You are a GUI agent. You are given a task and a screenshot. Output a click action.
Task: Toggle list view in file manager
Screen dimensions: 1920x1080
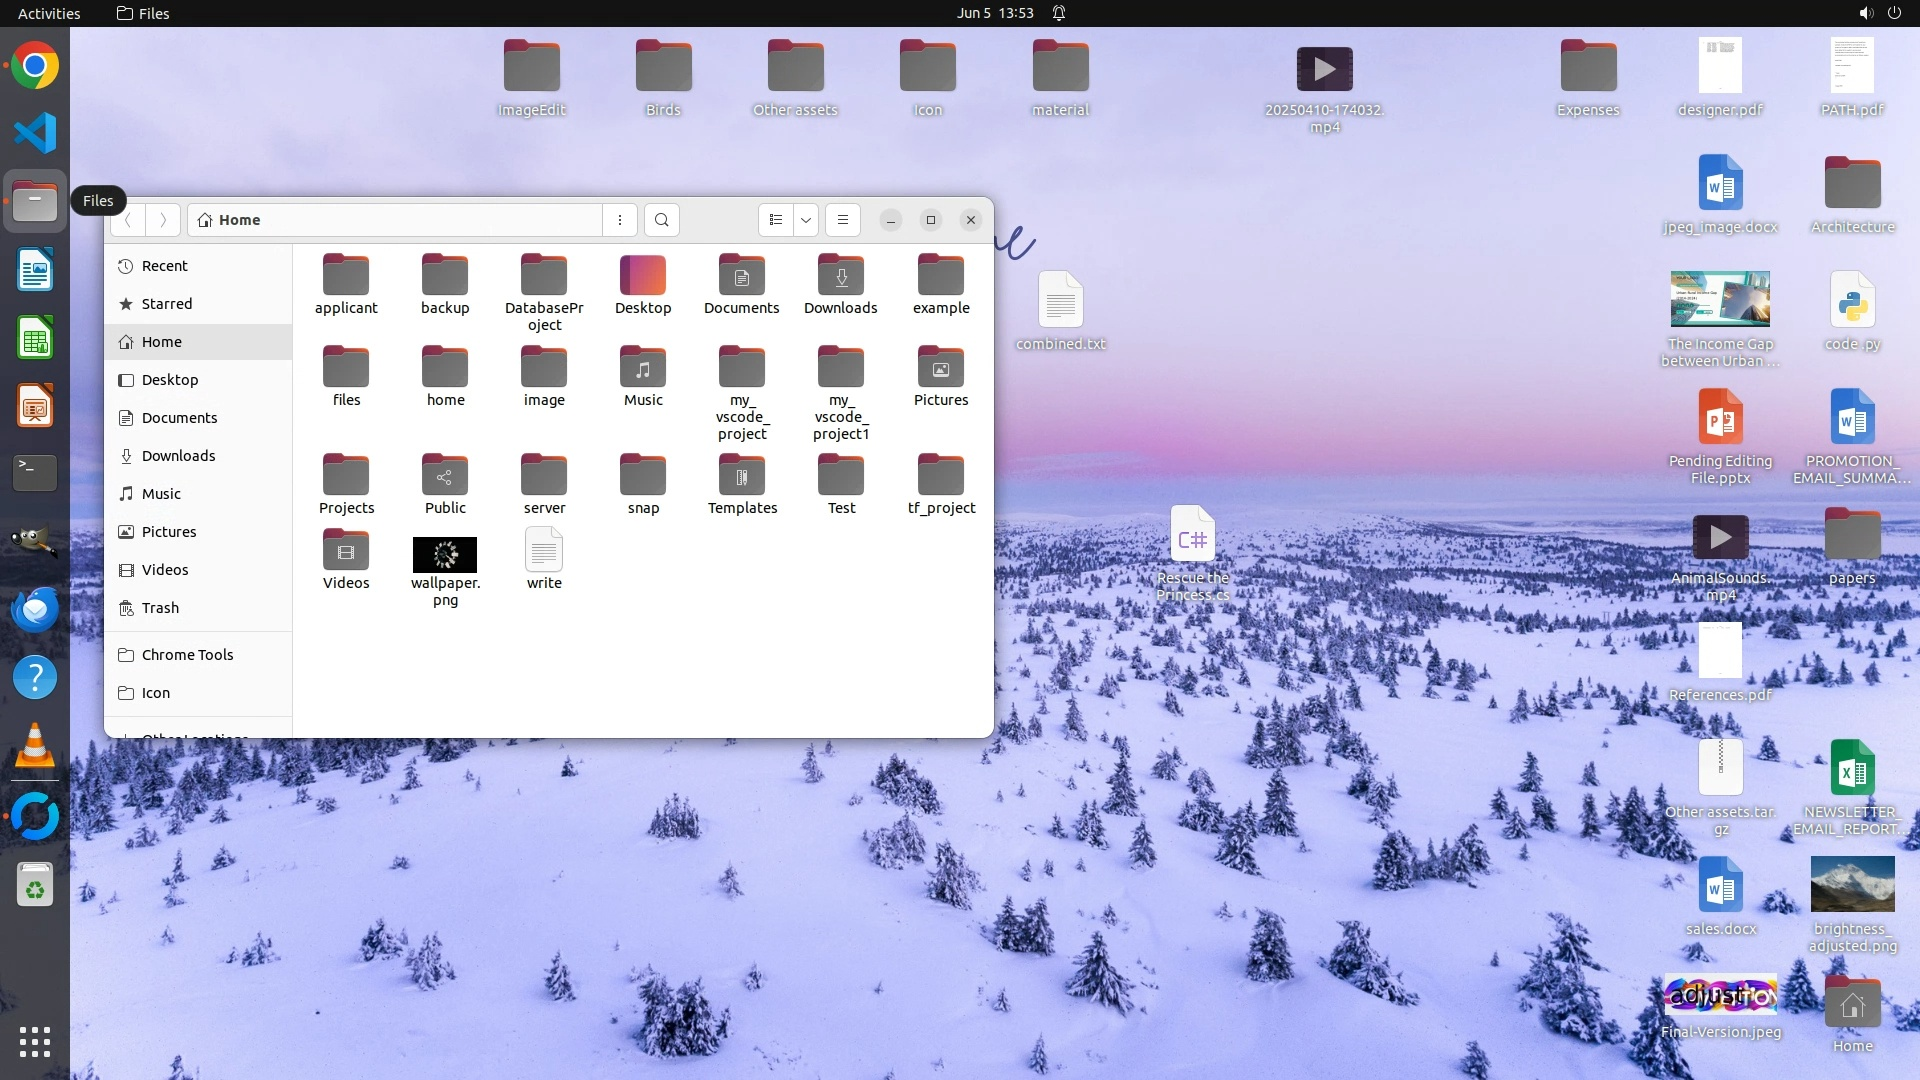(776, 220)
